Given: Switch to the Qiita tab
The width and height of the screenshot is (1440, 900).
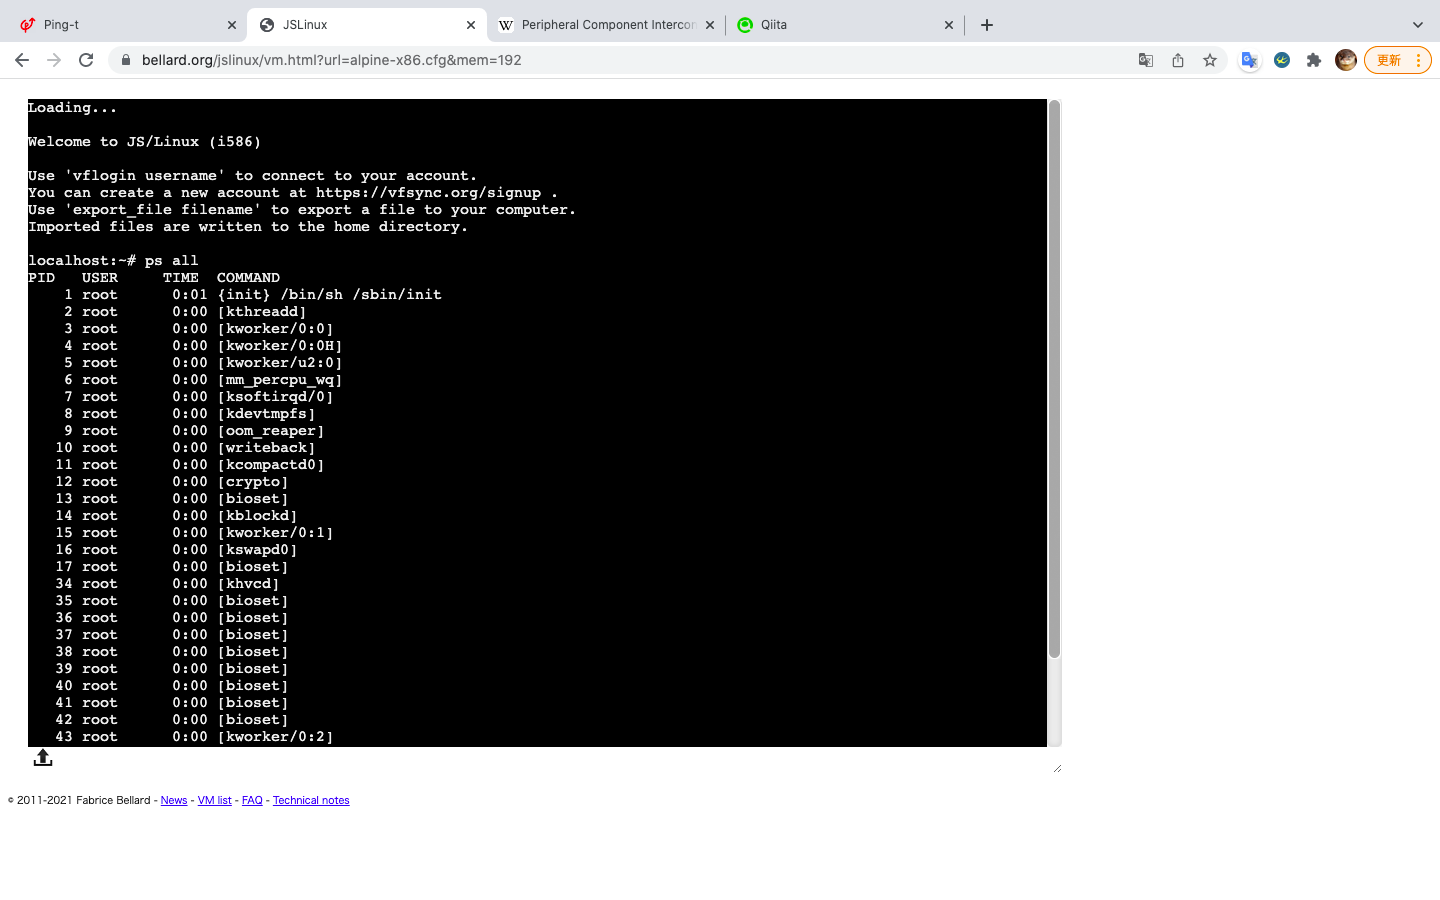Looking at the screenshot, I should click(x=800, y=24).
